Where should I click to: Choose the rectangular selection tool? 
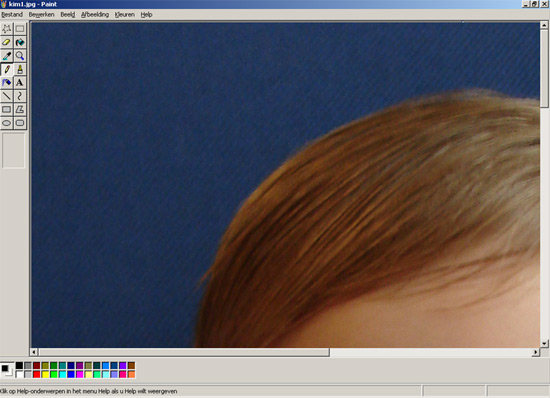coord(20,29)
